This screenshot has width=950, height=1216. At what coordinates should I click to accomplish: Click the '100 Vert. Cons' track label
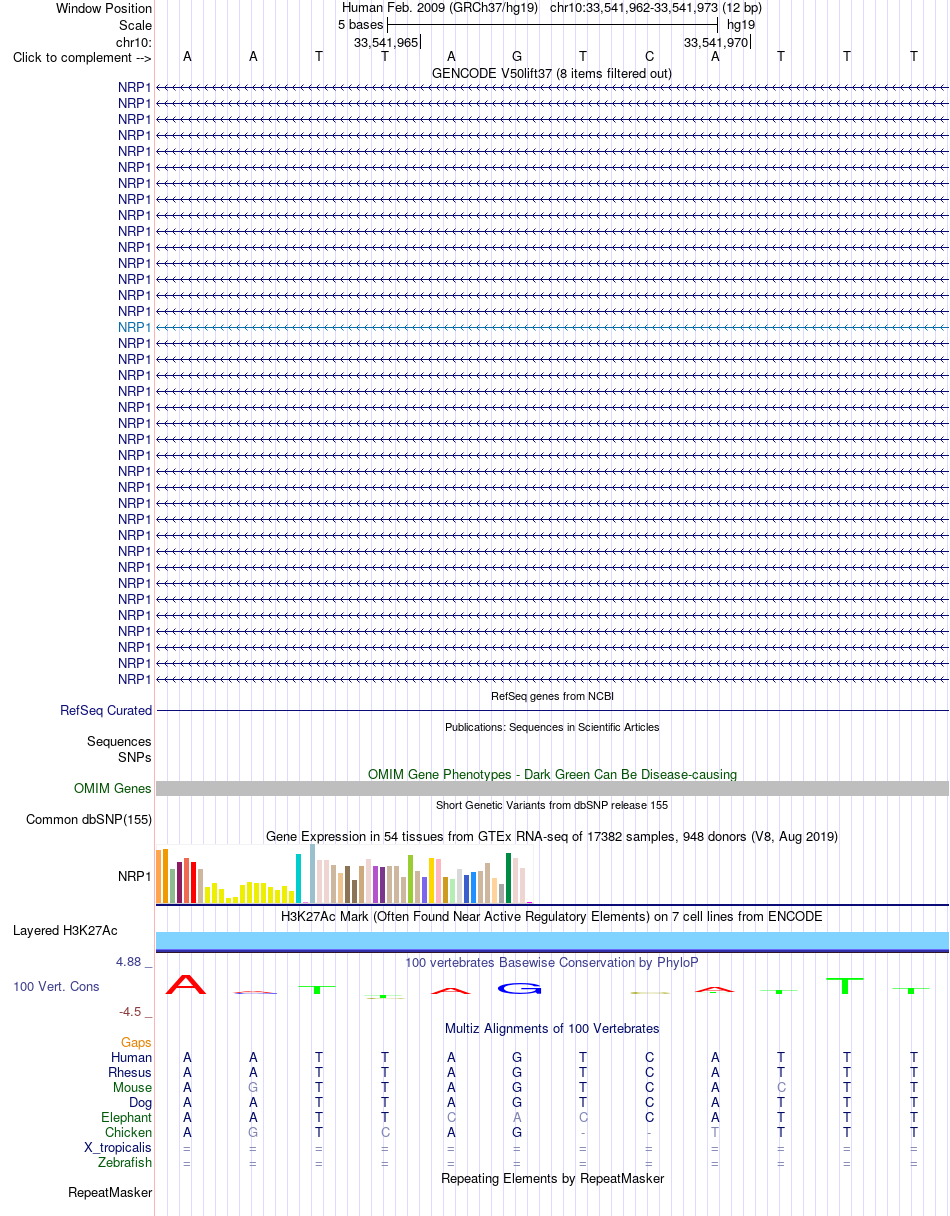[x=56, y=987]
